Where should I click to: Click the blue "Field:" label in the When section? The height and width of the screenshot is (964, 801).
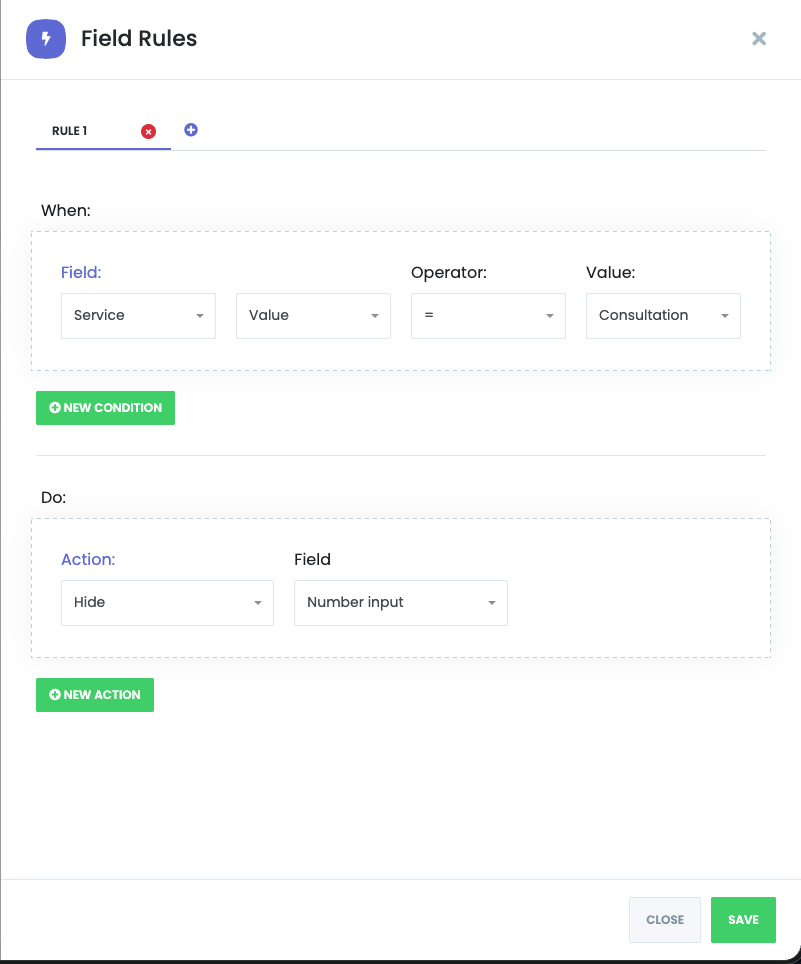click(81, 272)
